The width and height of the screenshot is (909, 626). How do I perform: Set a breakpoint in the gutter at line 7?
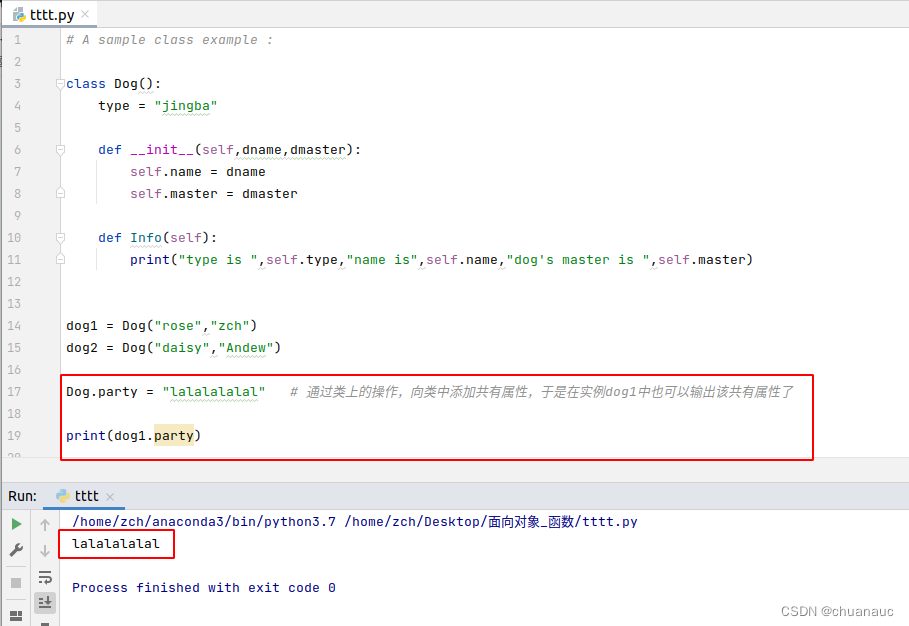pyautogui.click(x=45, y=171)
